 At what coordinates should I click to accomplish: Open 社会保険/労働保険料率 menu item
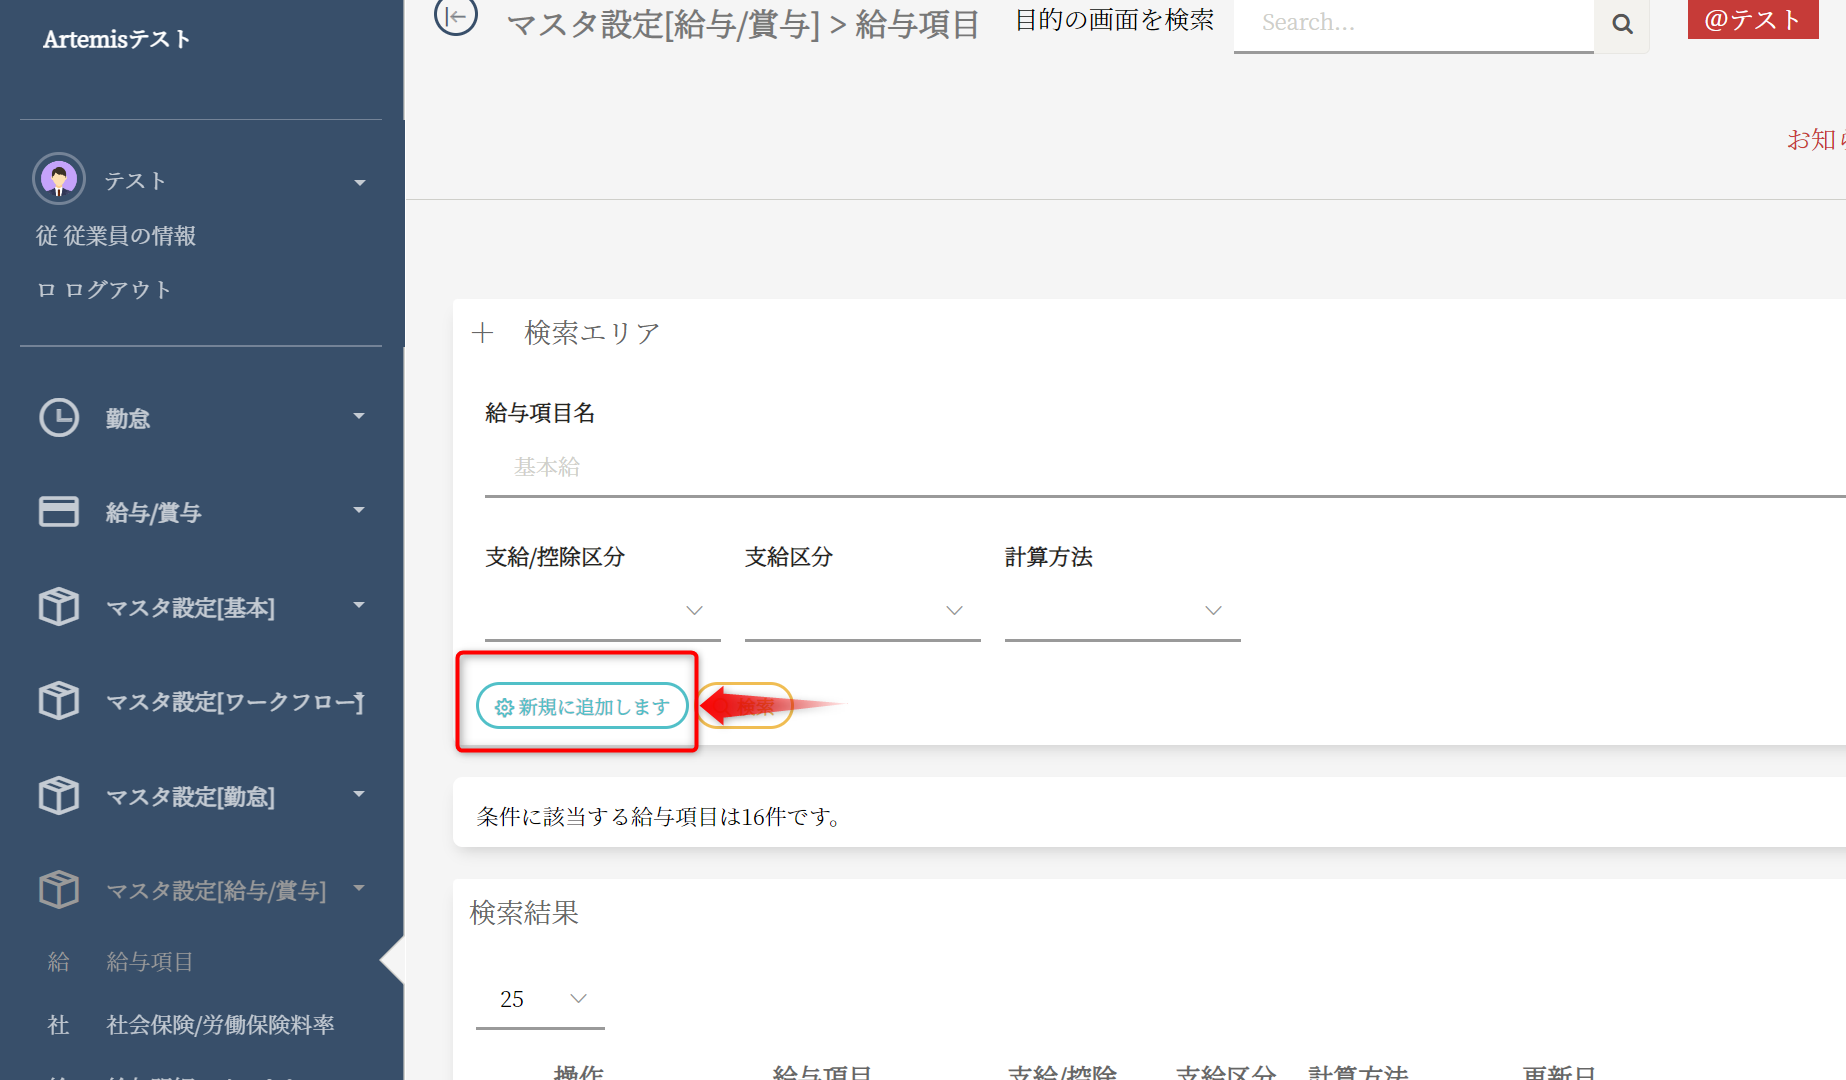point(220,1025)
